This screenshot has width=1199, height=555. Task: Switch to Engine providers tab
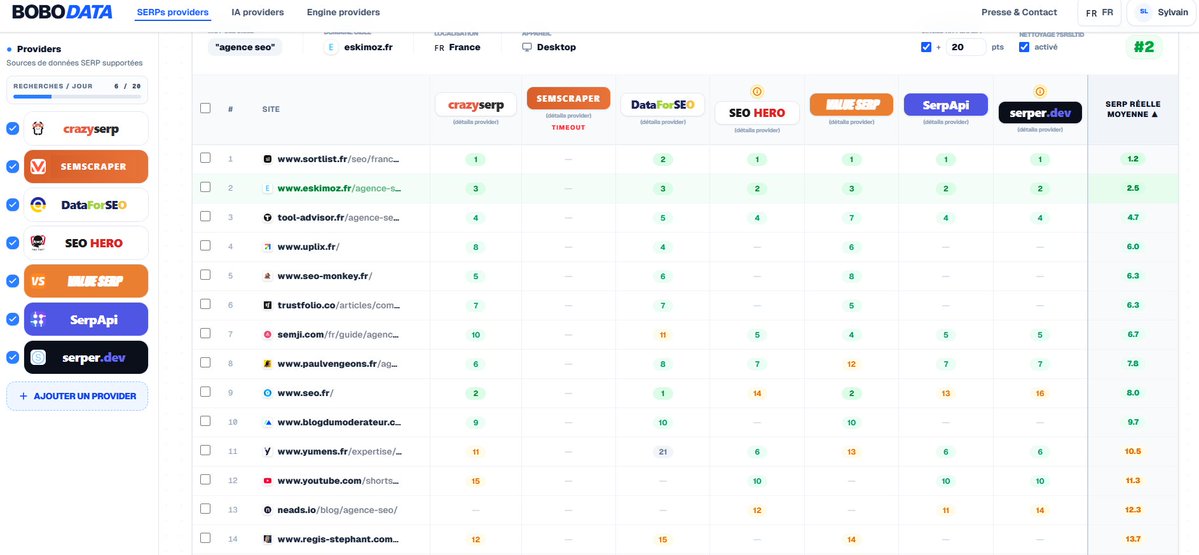click(343, 12)
